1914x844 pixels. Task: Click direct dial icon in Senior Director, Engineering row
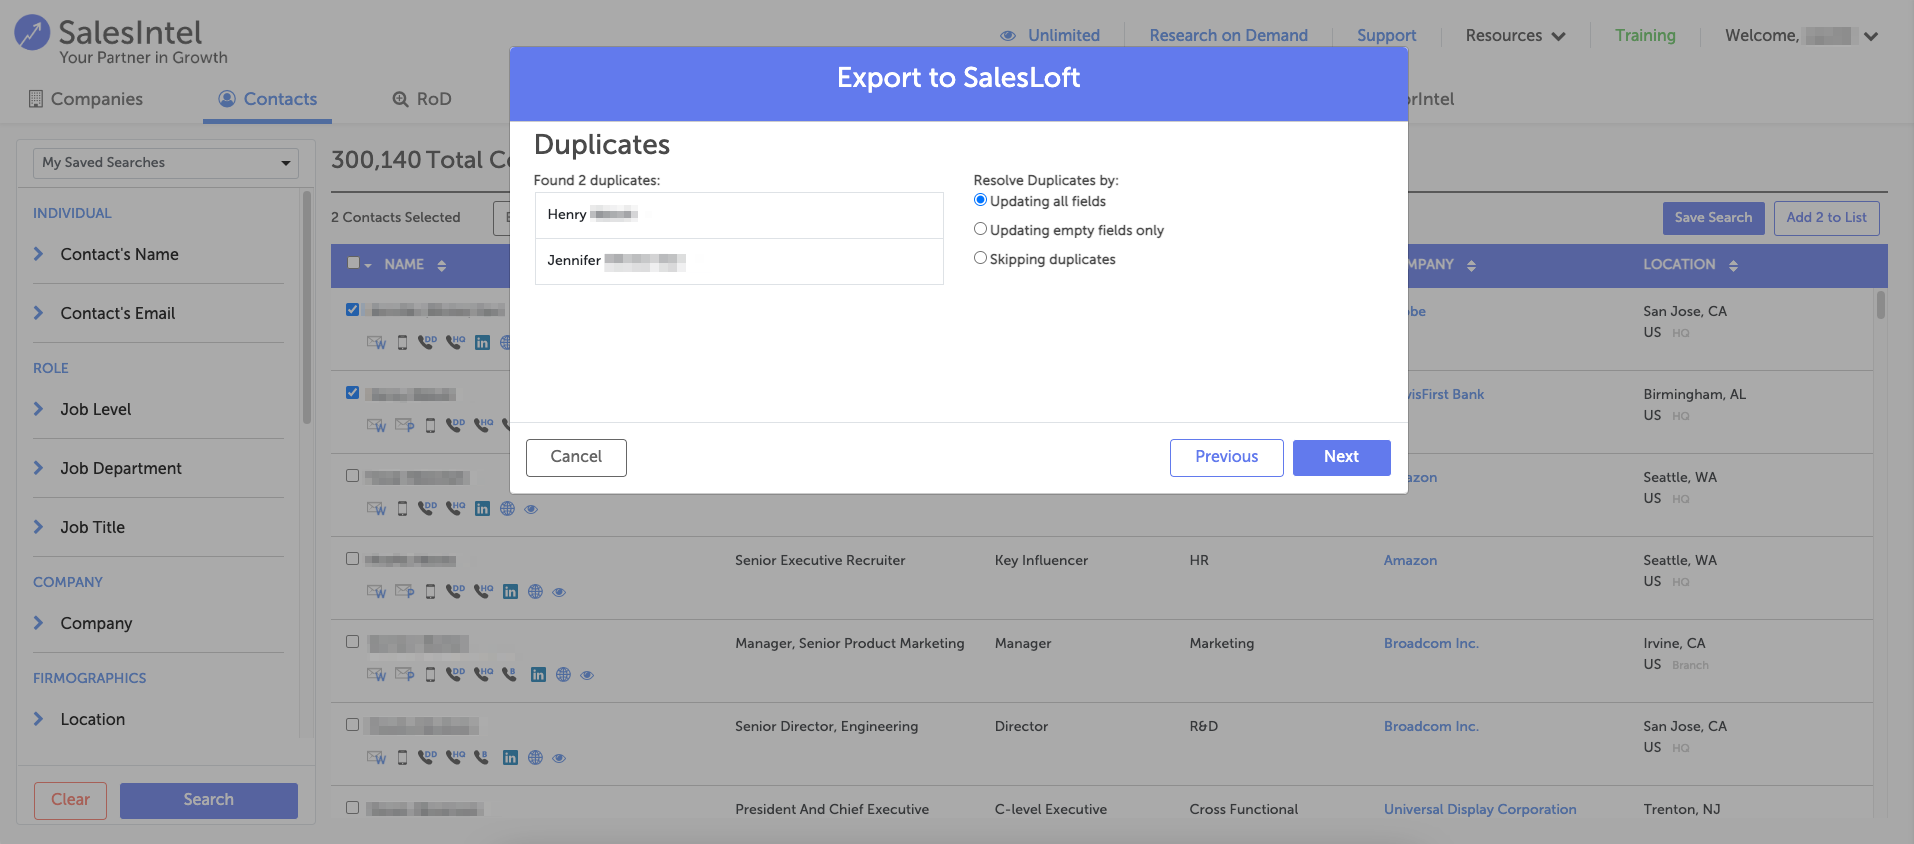[x=427, y=758]
